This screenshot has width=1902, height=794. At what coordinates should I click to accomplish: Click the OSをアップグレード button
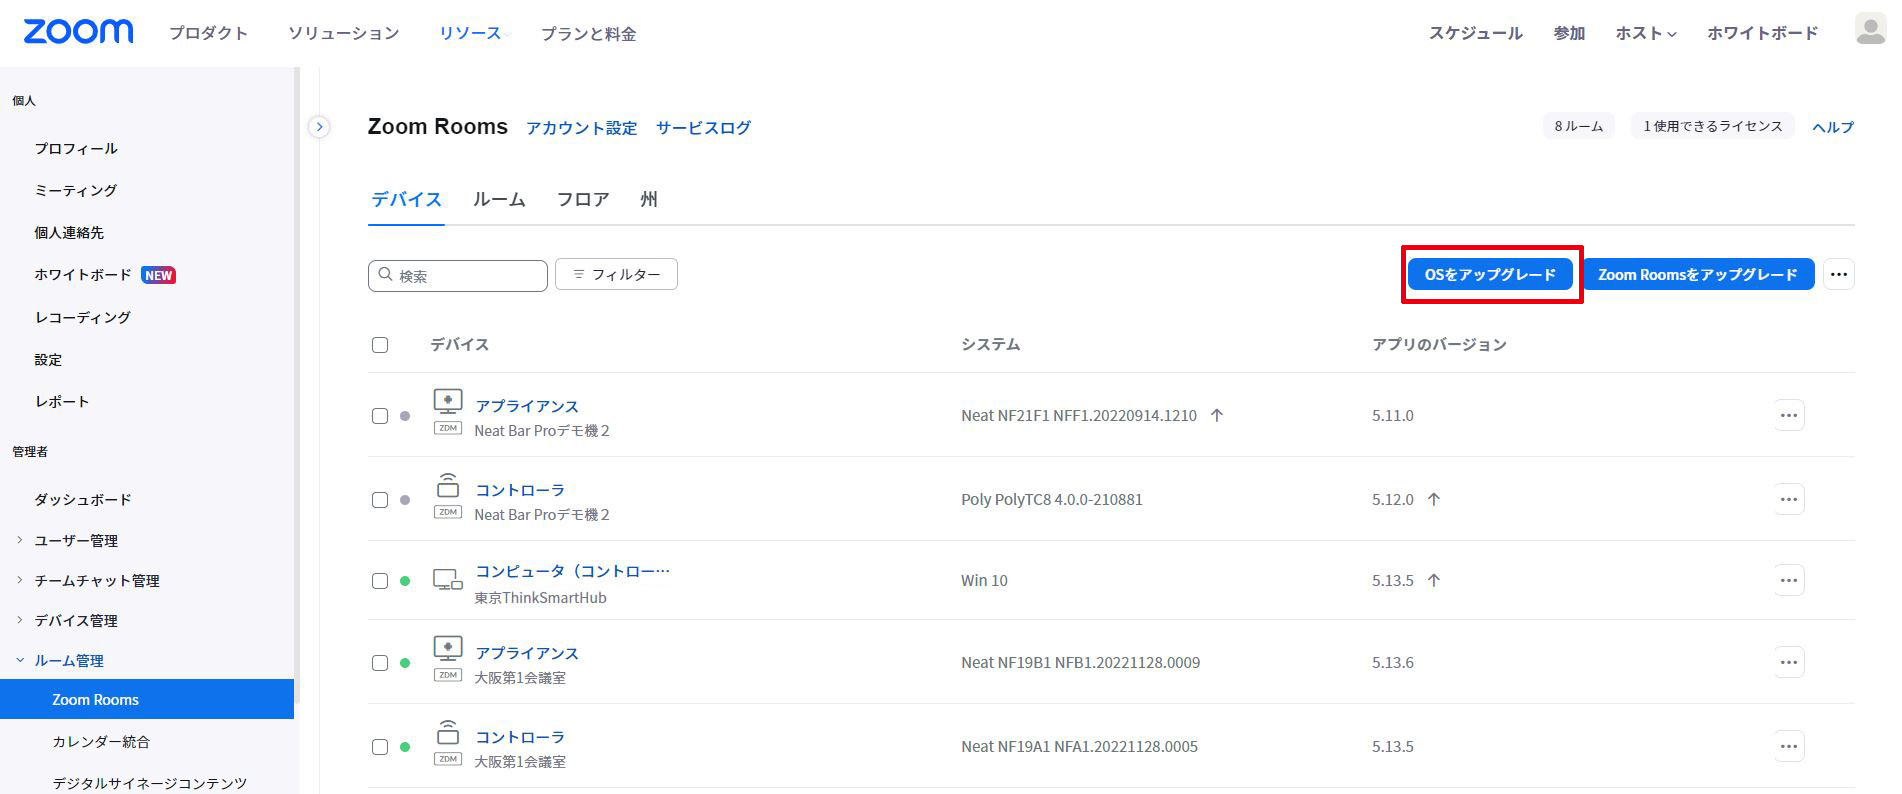(1490, 274)
